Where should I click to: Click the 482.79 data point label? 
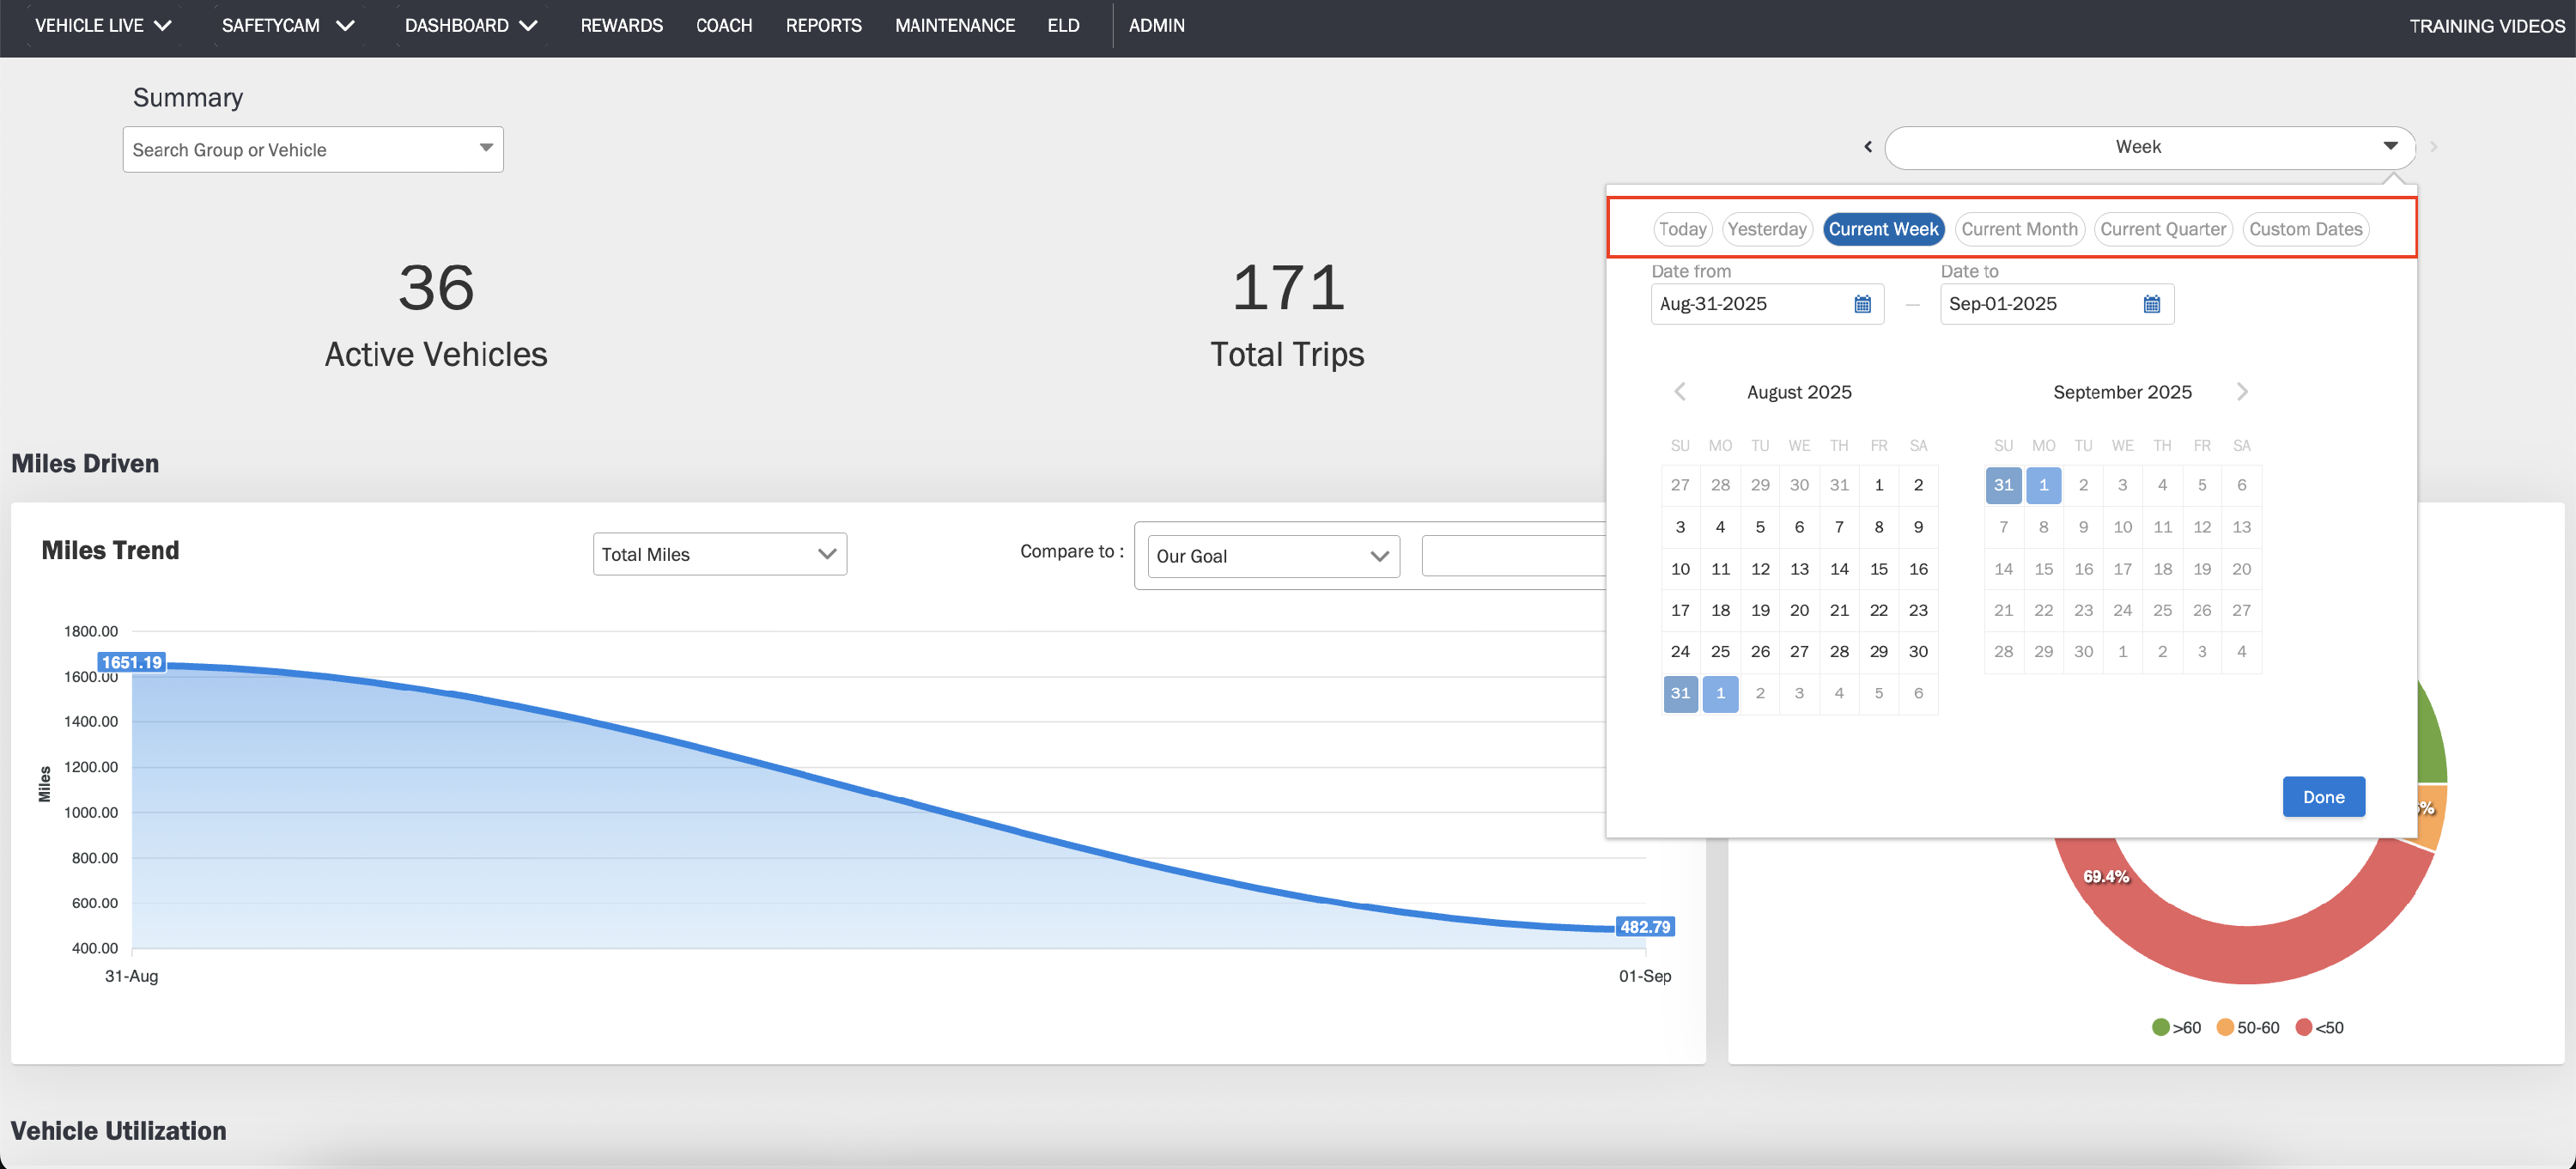pos(1645,927)
